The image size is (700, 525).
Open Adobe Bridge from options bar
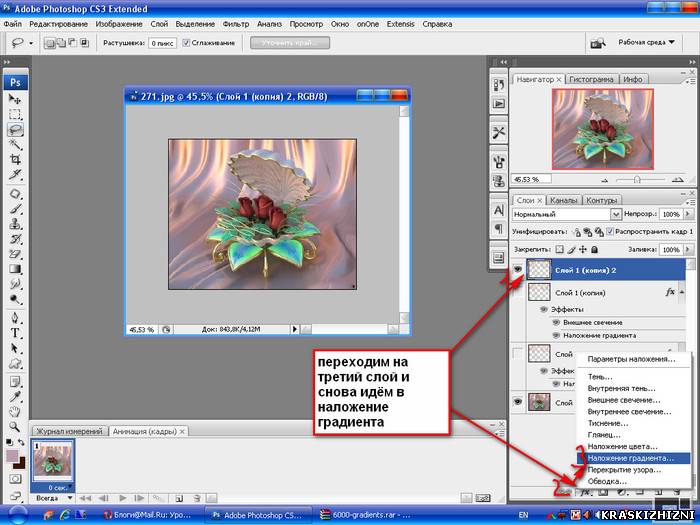[x=598, y=43]
